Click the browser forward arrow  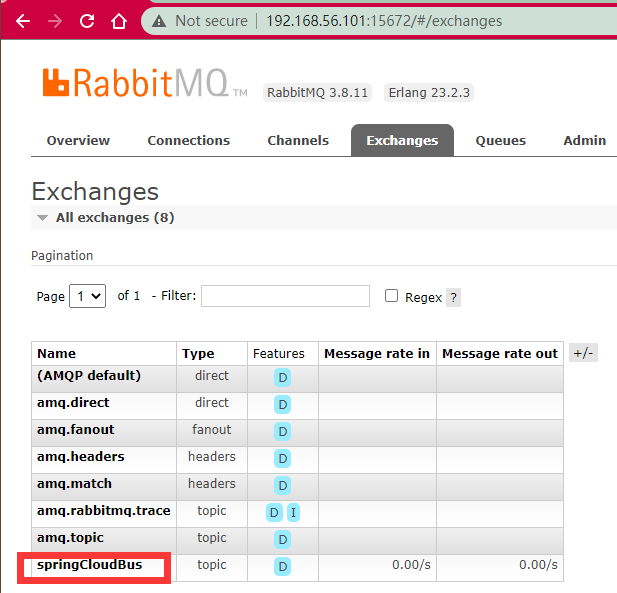55,21
